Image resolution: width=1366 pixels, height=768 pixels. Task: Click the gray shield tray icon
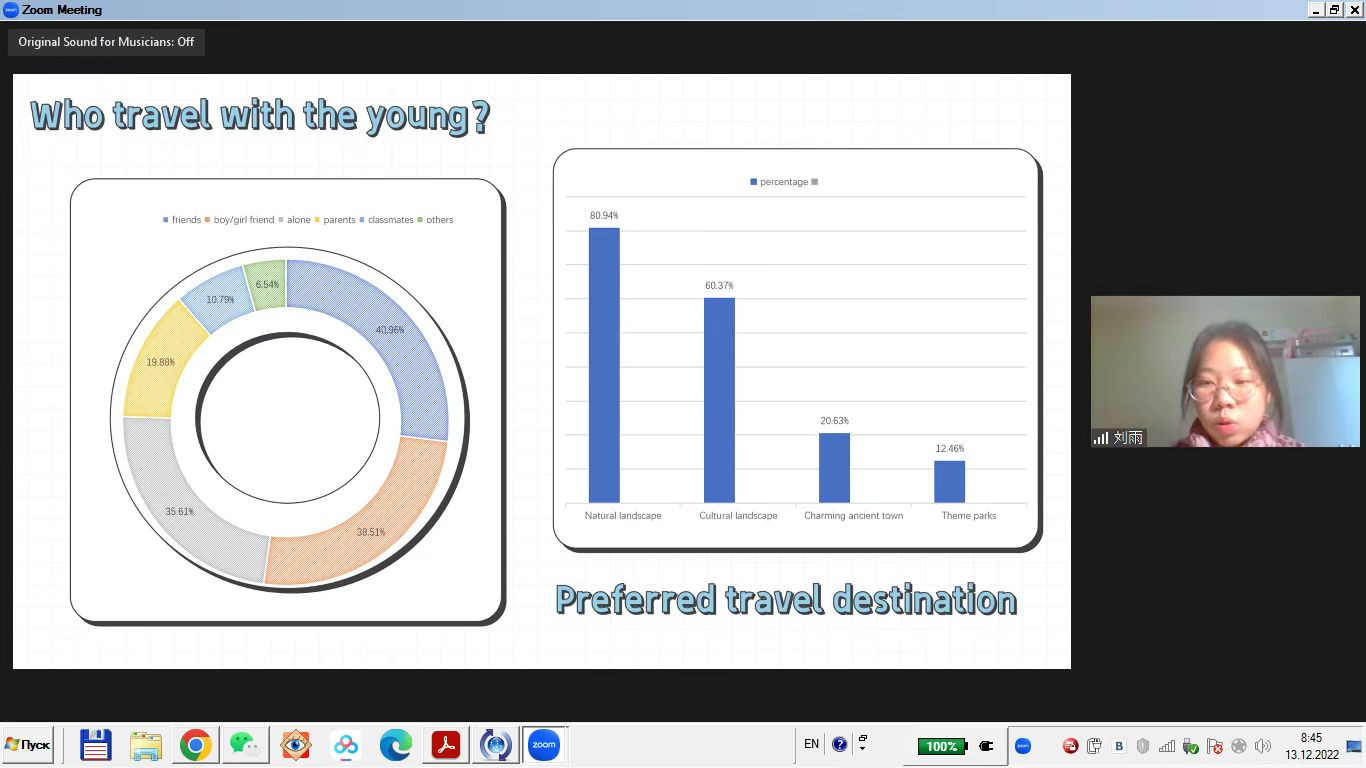(1143, 746)
